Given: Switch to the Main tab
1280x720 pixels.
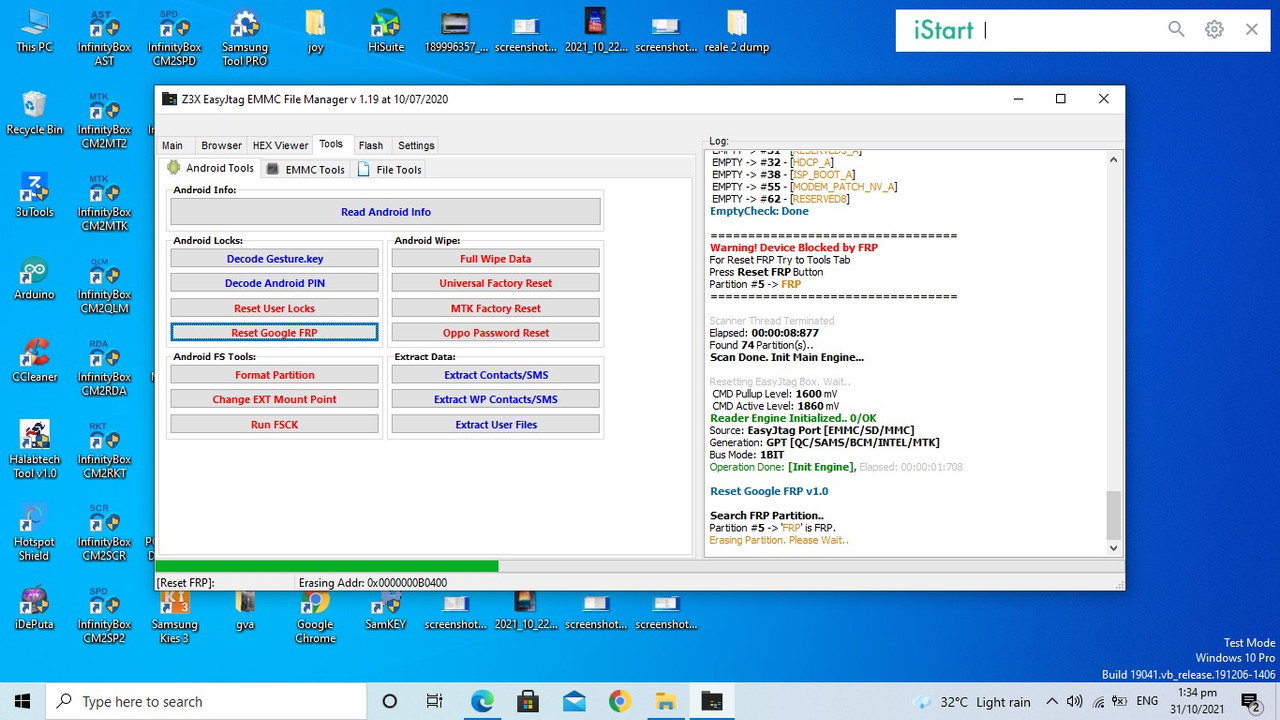Looking at the screenshot, I should click(x=172, y=145).
